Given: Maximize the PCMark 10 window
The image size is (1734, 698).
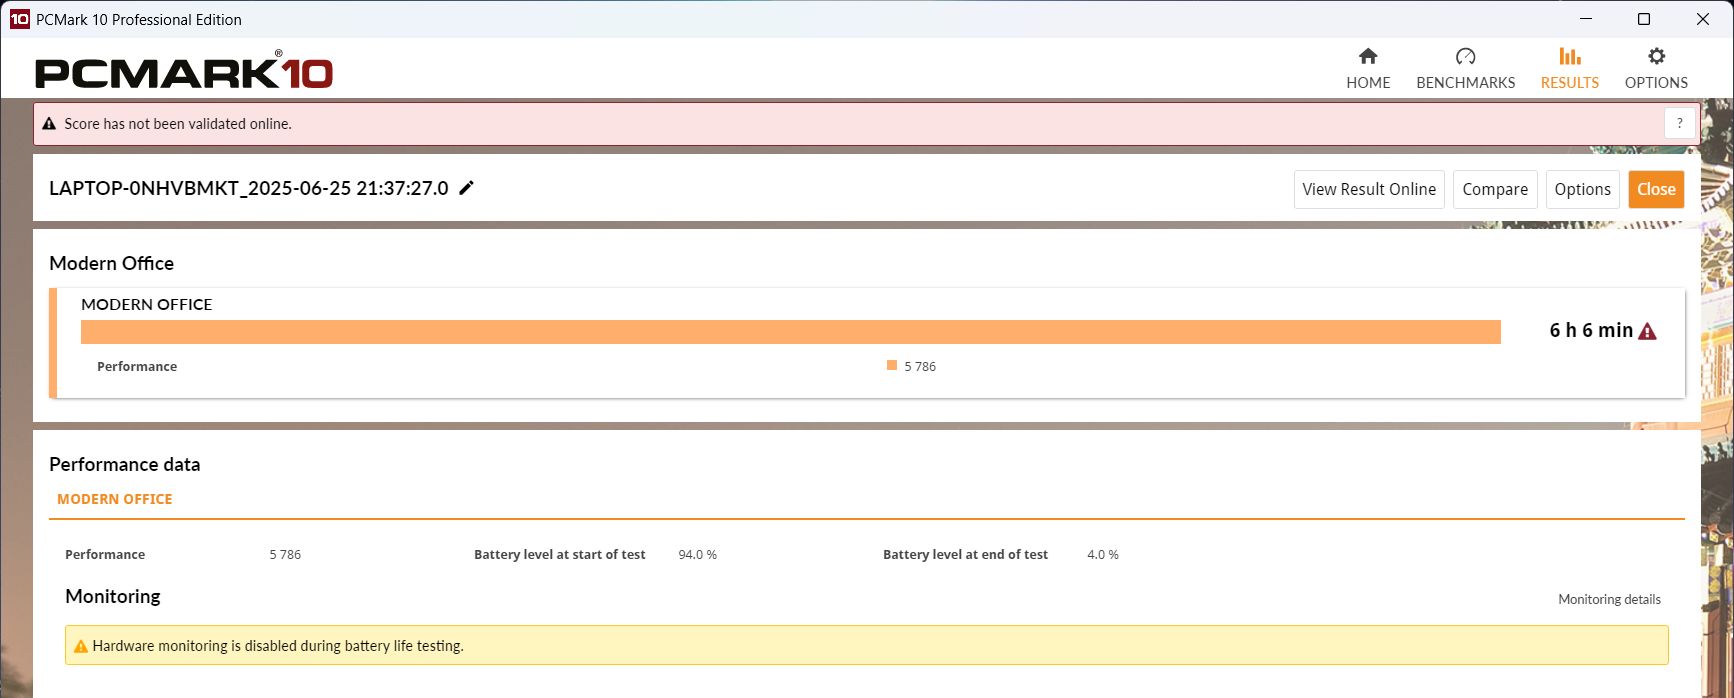Looking at the screenshot, I should pos(1644,19).
